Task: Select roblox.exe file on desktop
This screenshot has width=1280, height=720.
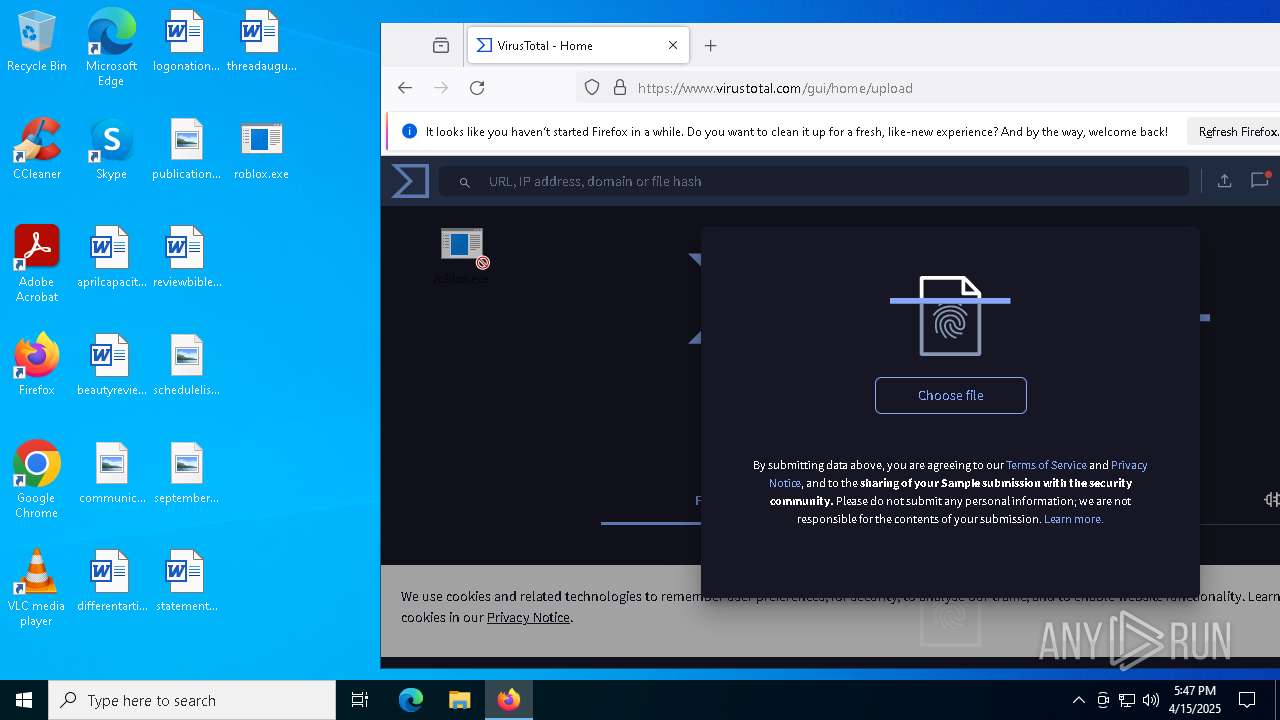Action: click(261, 150)
